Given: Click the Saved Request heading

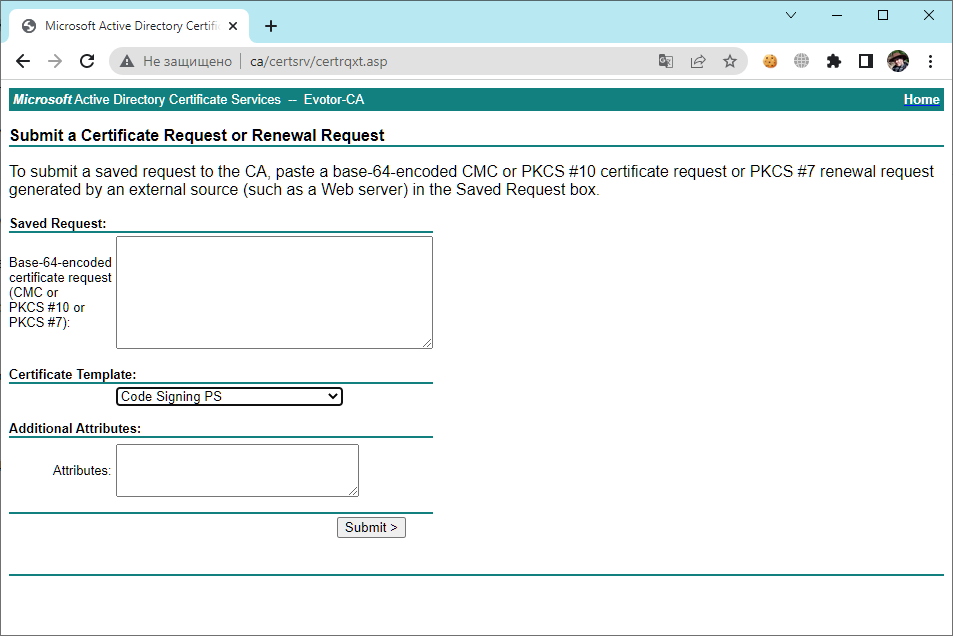Looking at the screenshot, I should tap(58, 224).
